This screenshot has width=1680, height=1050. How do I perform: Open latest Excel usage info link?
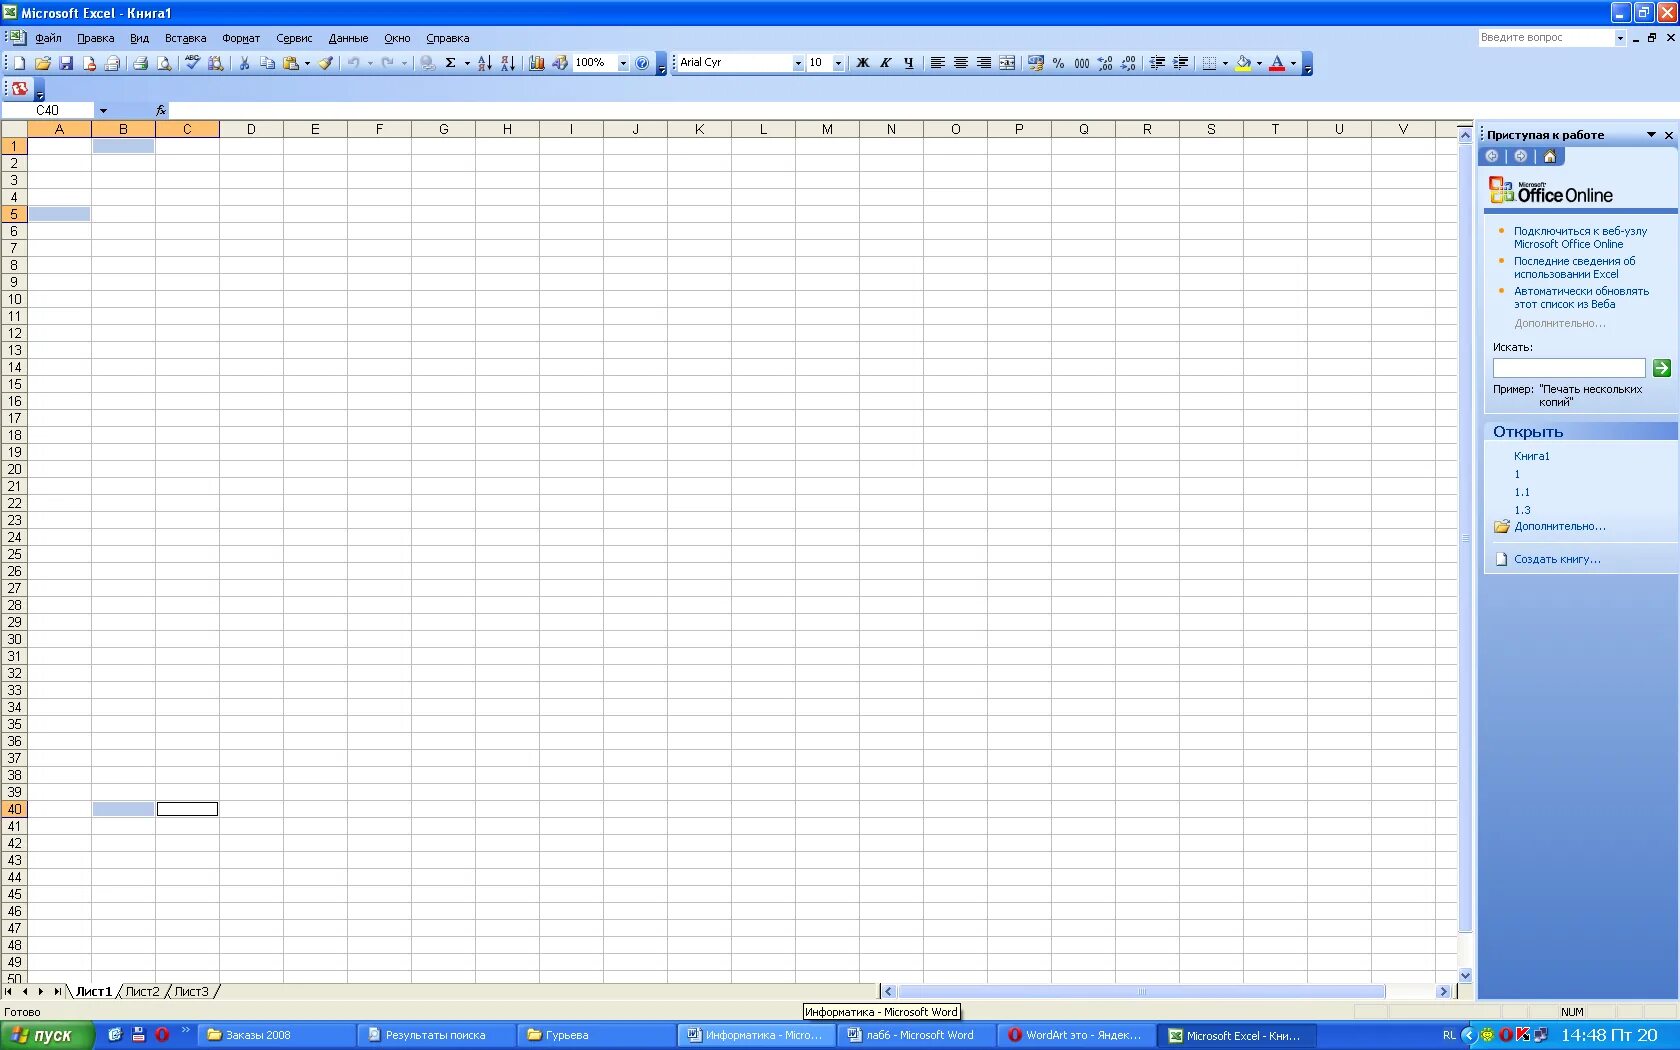click(x=1574, y=267)
